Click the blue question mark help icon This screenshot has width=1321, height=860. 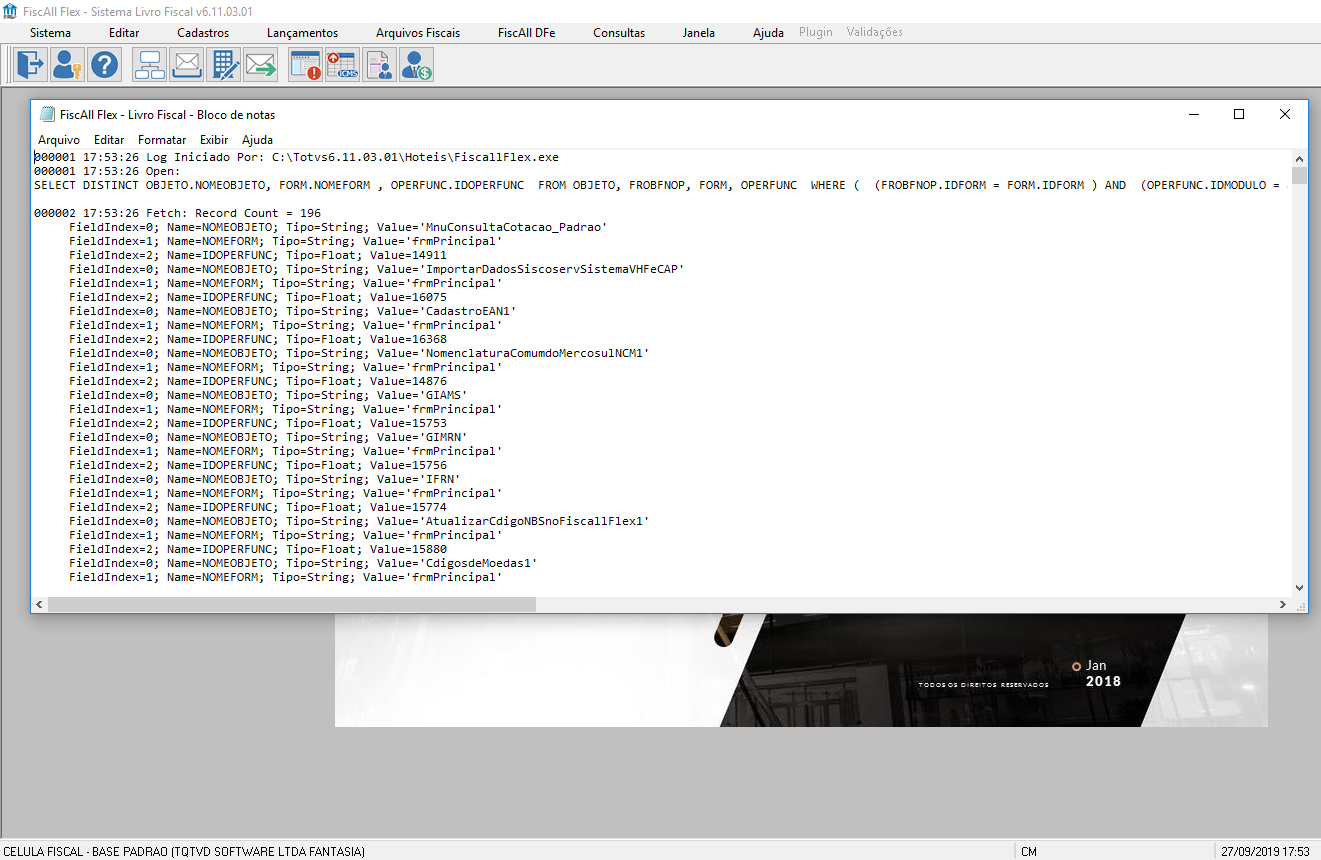click(x=104, y=66)
